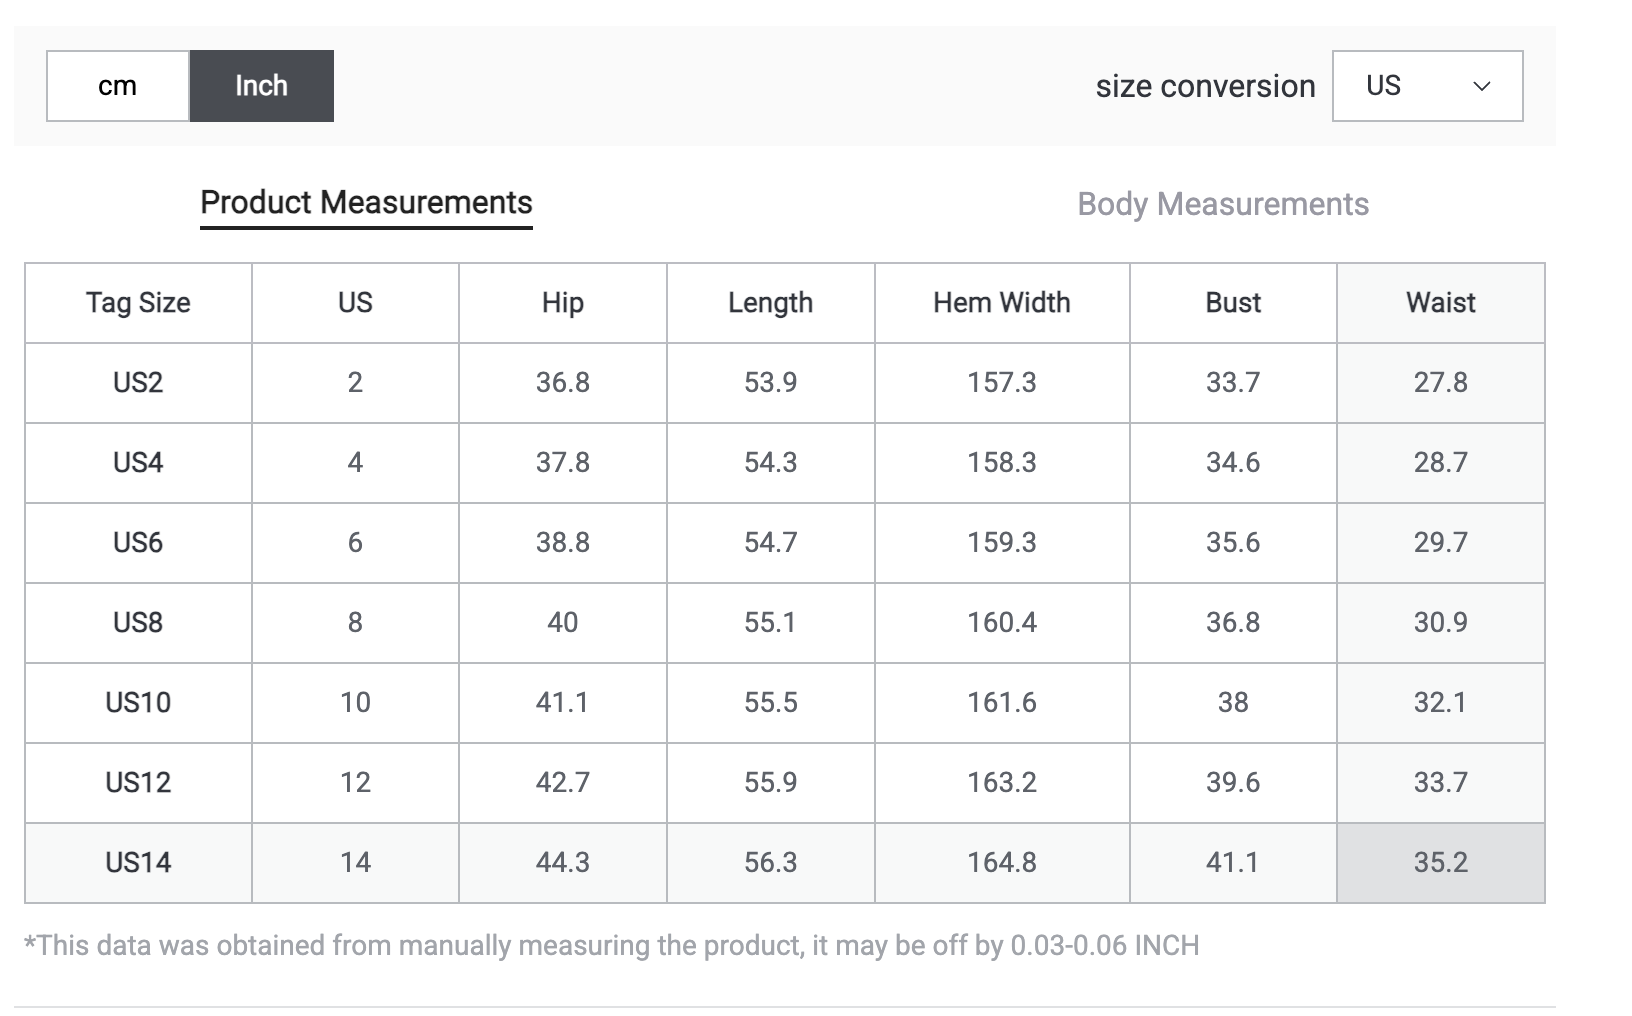This screenshot has height=1016, width=1632.
Task: Click the US column header in table
Action: tap(355, 303)
